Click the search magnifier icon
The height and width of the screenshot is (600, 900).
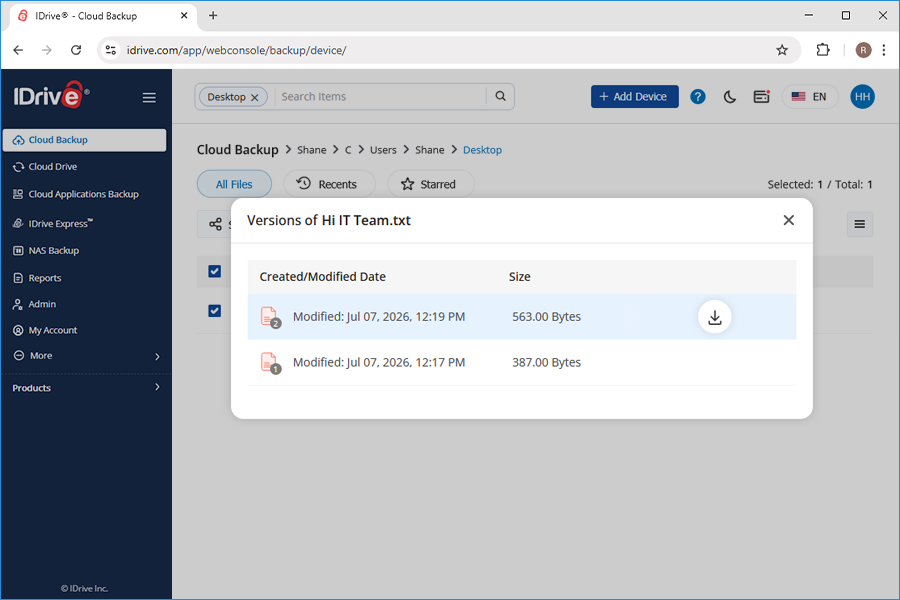501,96
